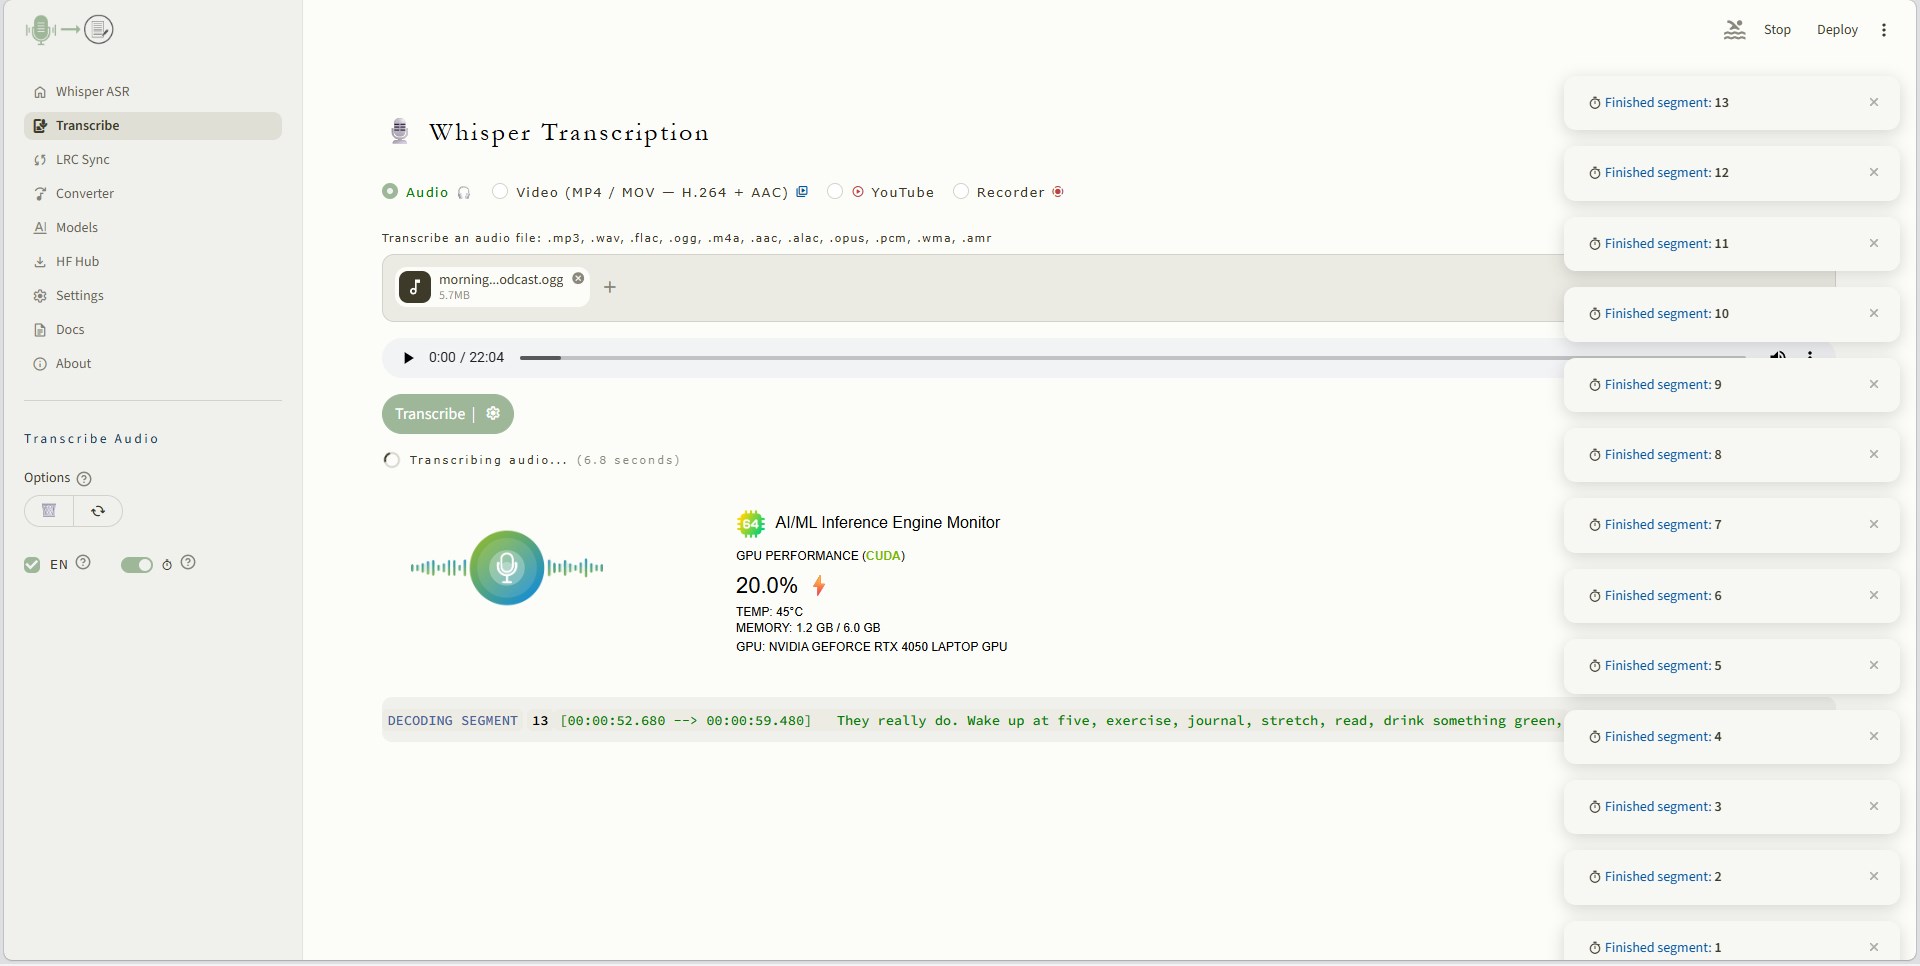Toggle the timer switch
Image resolution: width=1920 pixels, height=966 pixels.
(136, 565)
